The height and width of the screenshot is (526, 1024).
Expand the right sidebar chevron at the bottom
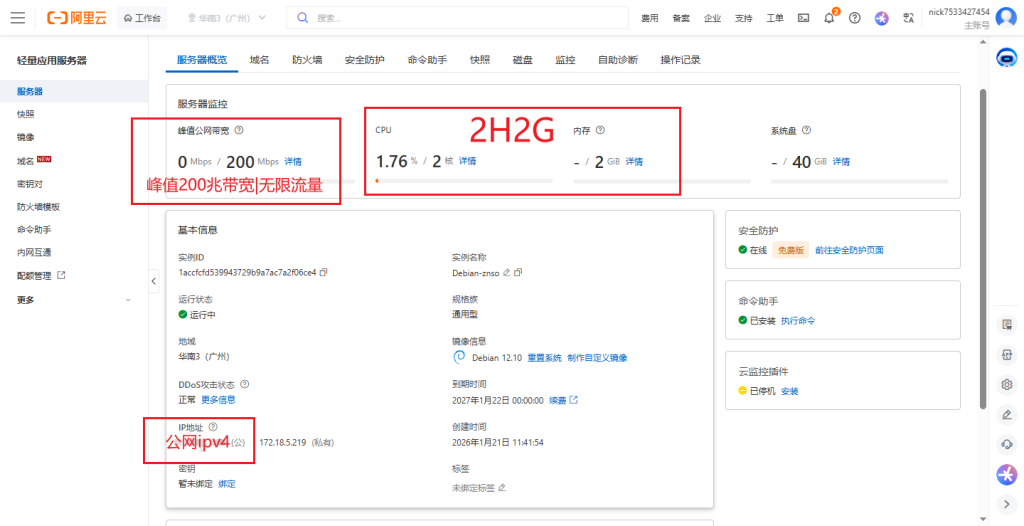(x=1007, y=503)
